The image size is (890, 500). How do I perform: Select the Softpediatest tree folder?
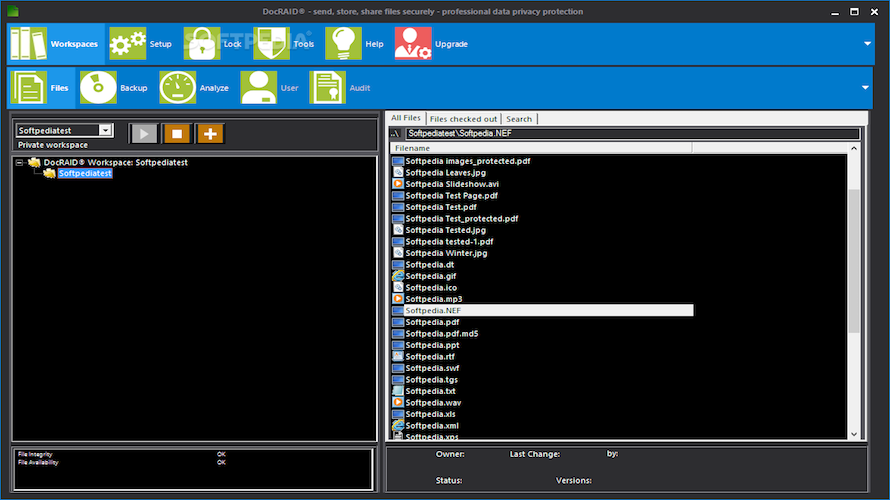[85, 173]
